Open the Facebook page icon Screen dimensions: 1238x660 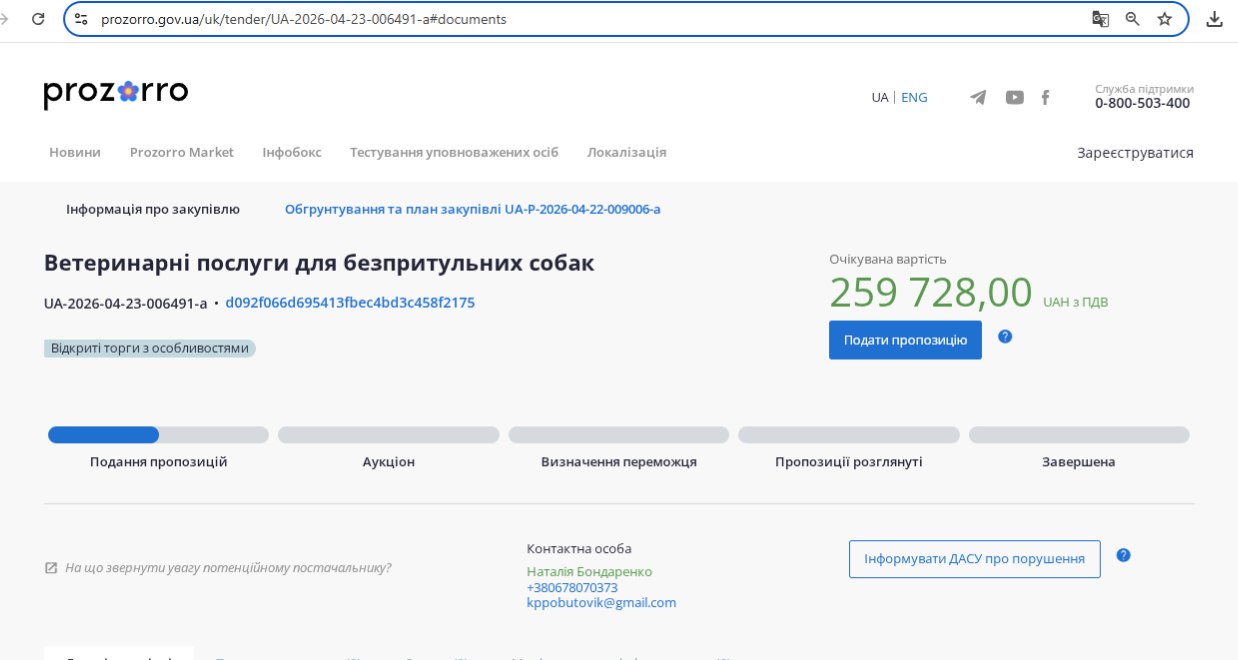tap(1046, 97)
